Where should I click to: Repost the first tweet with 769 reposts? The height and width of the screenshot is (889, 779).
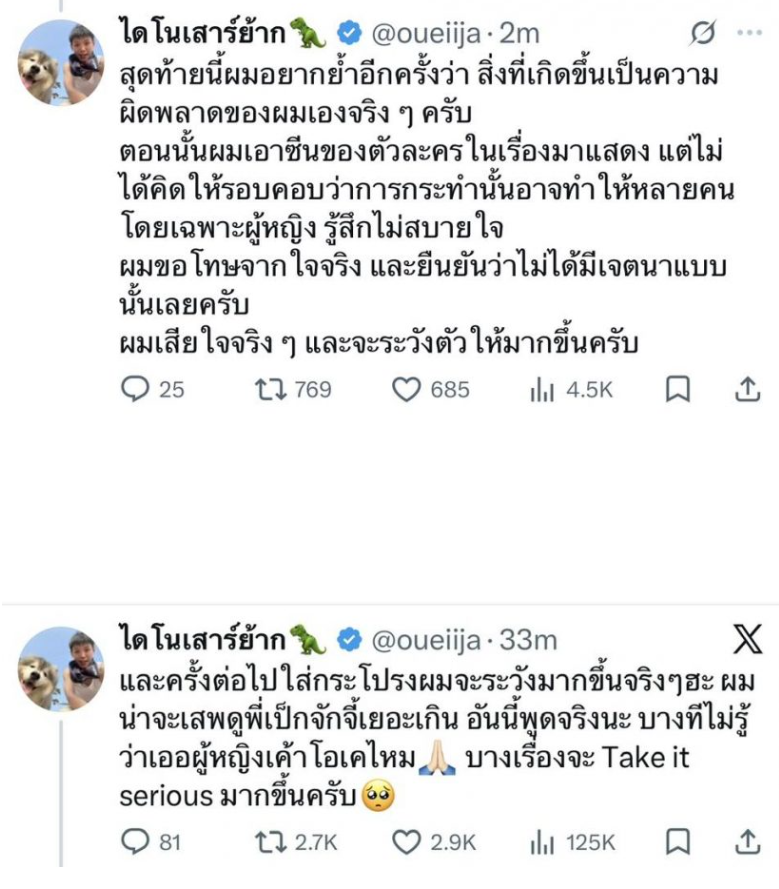pos(269,391)
